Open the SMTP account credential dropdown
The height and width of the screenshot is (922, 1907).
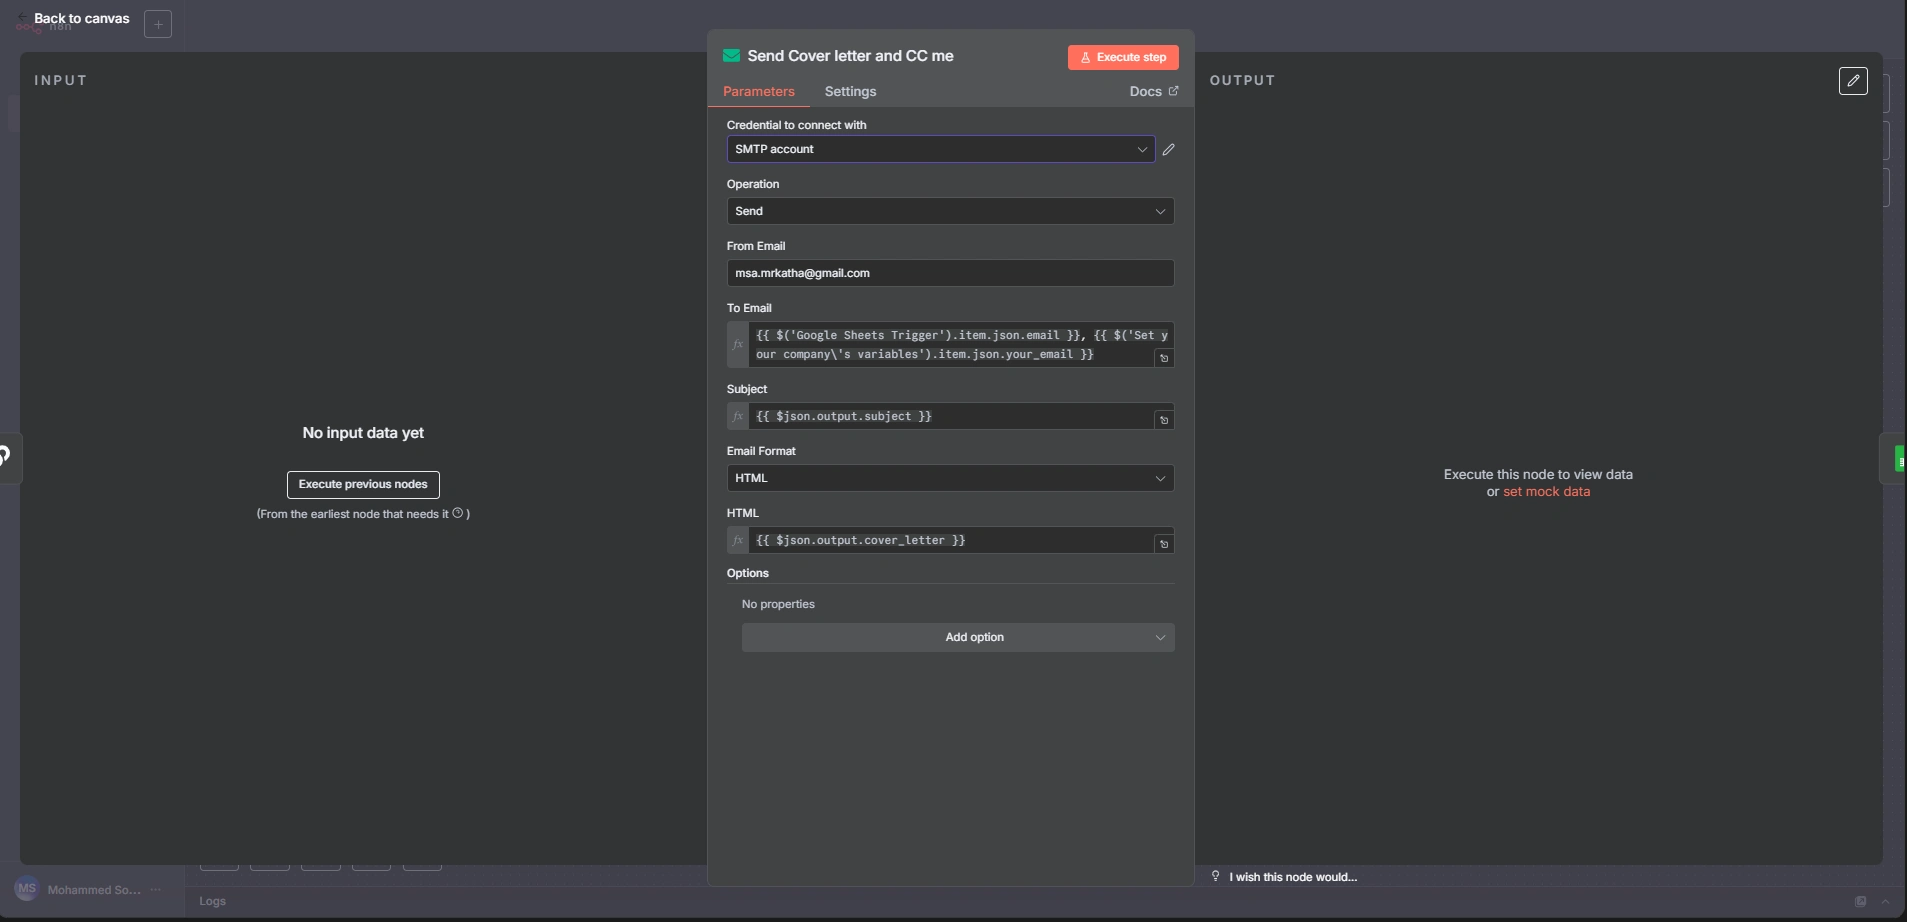pyautogui.click(x=940, y=149)
